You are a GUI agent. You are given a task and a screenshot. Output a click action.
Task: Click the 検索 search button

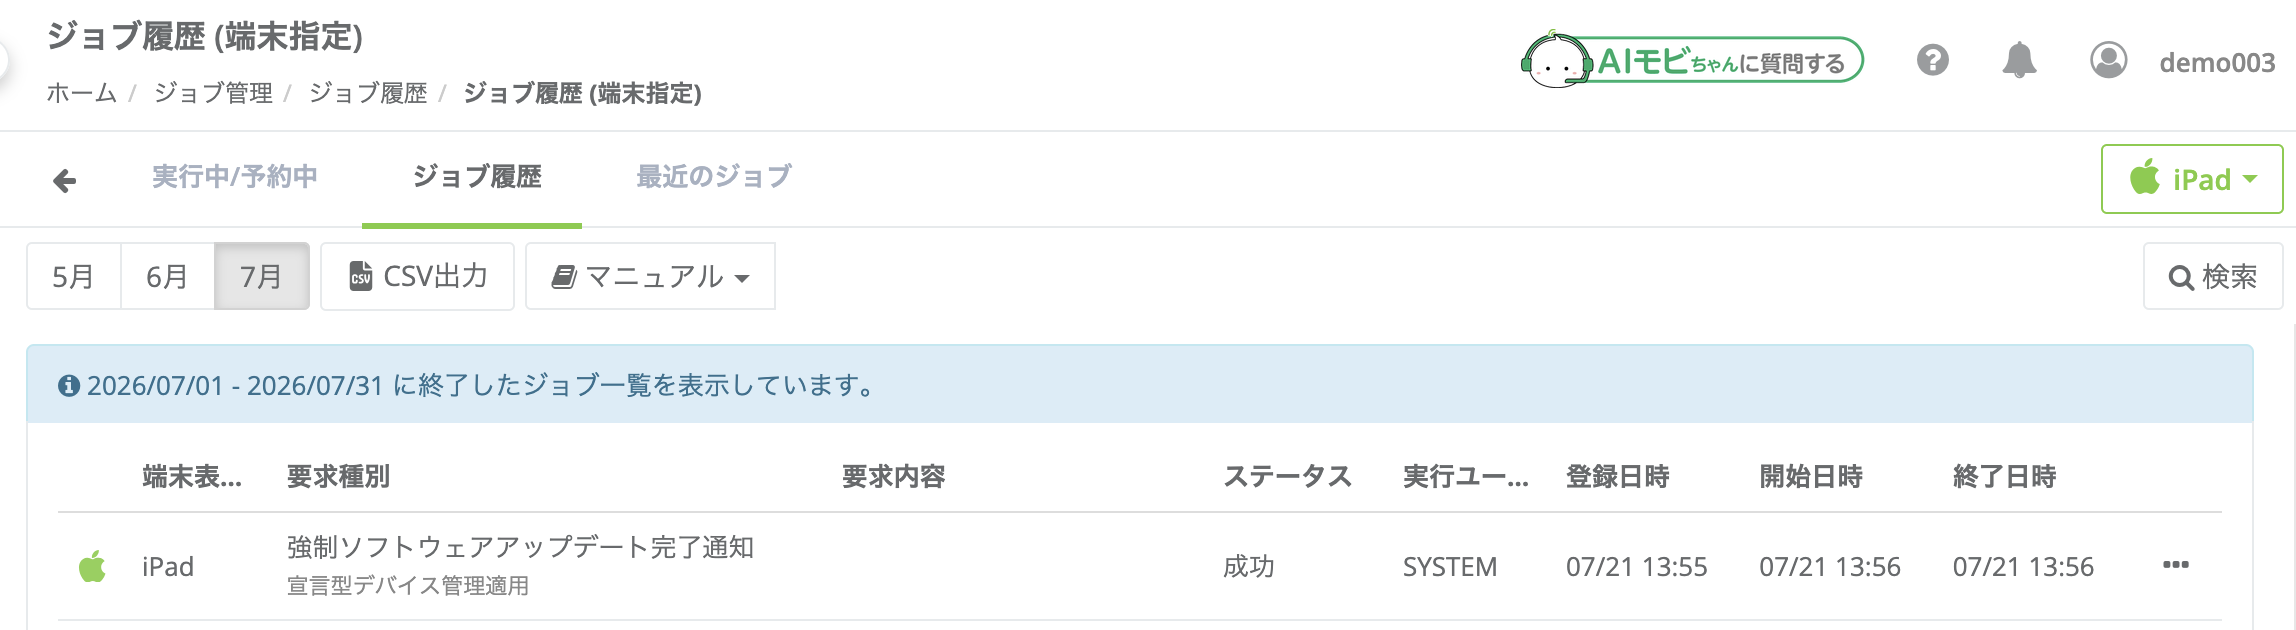[2213, 276]
